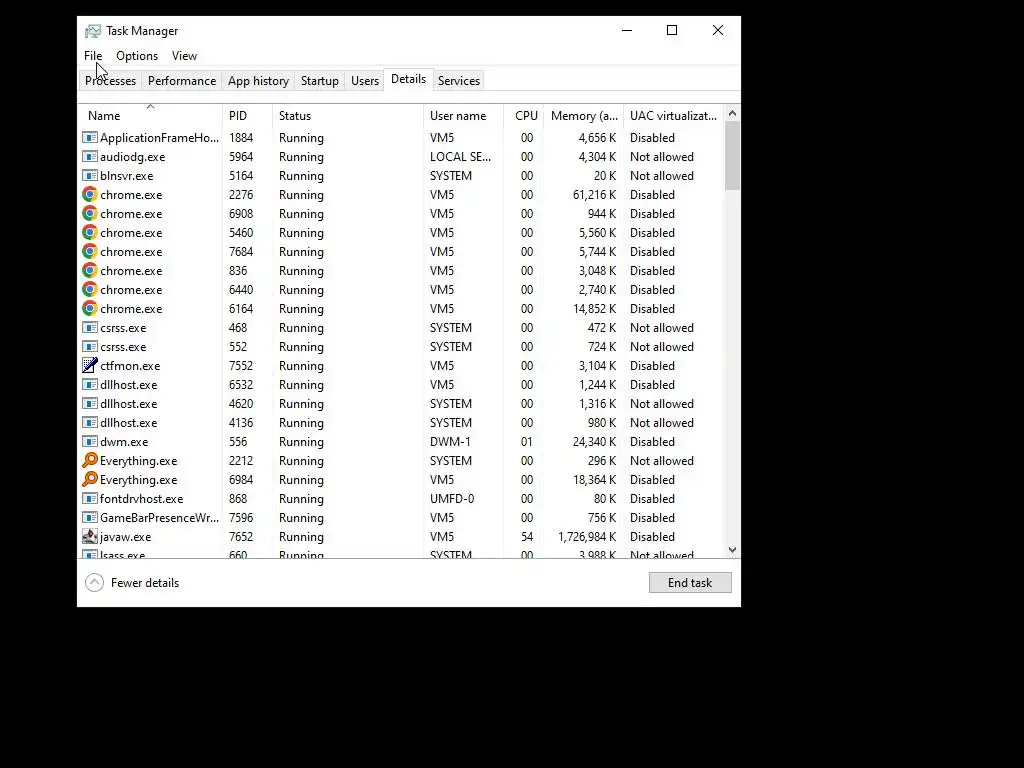Click the Task Manager title bar icon
Viewport: 1024px width, 768px height.
coord(93,31)
